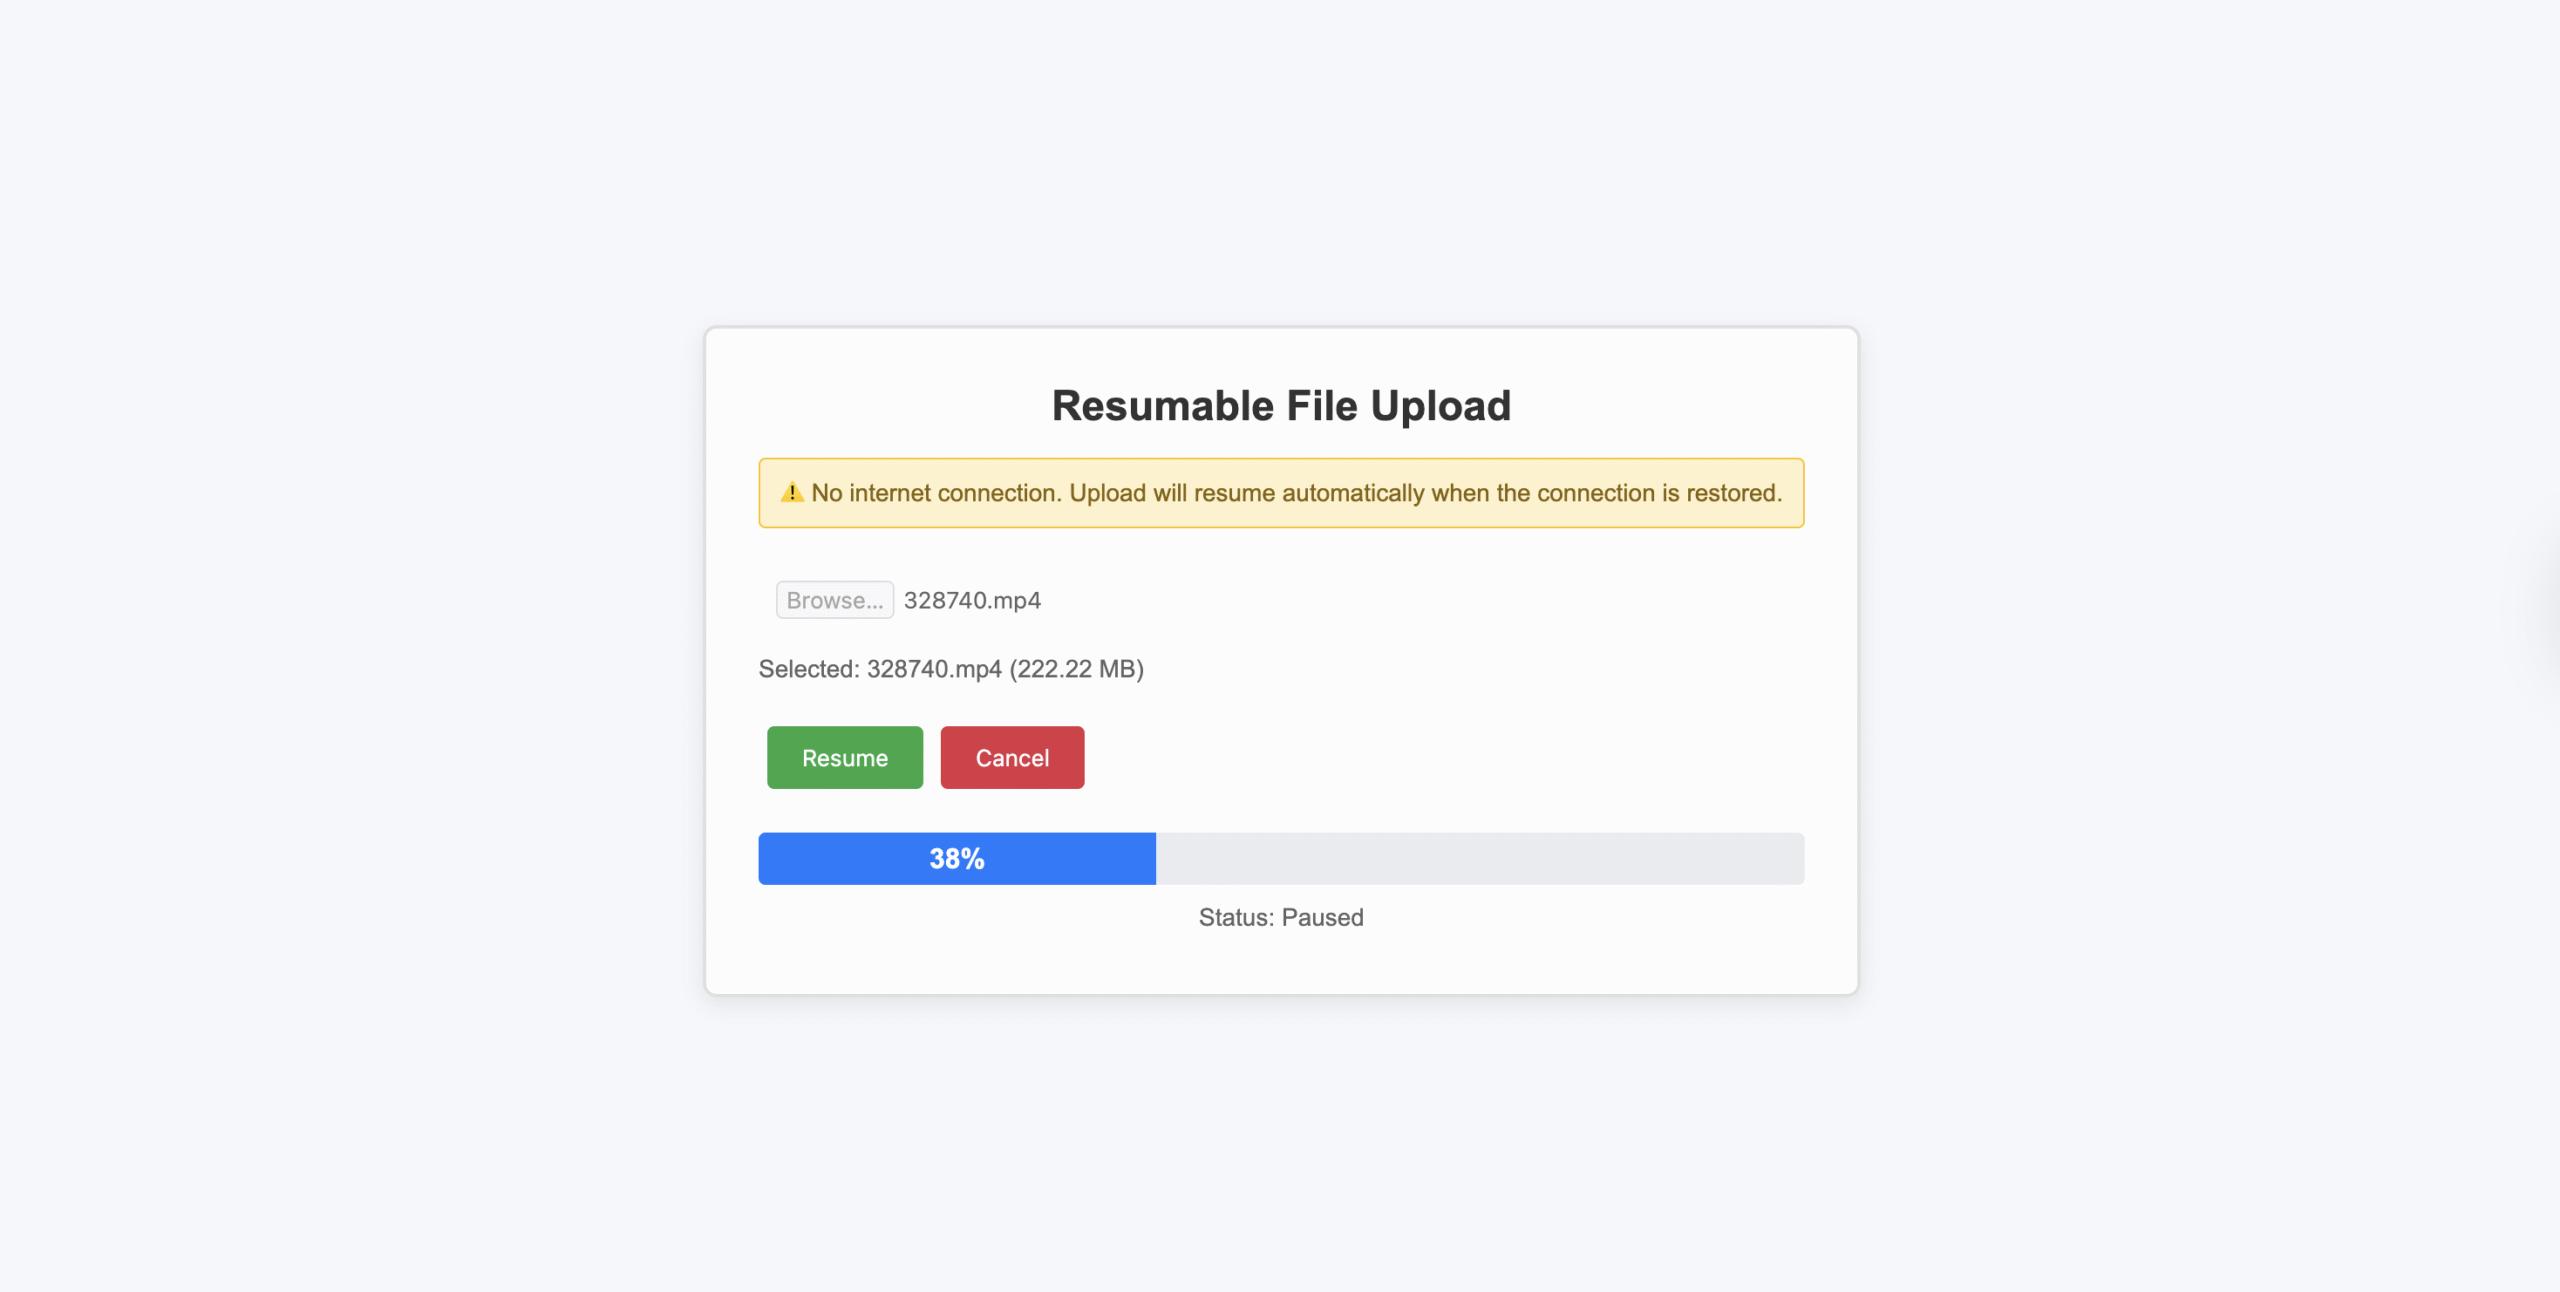
Task: Click inside the upload dialog card
Action: 1280,960
